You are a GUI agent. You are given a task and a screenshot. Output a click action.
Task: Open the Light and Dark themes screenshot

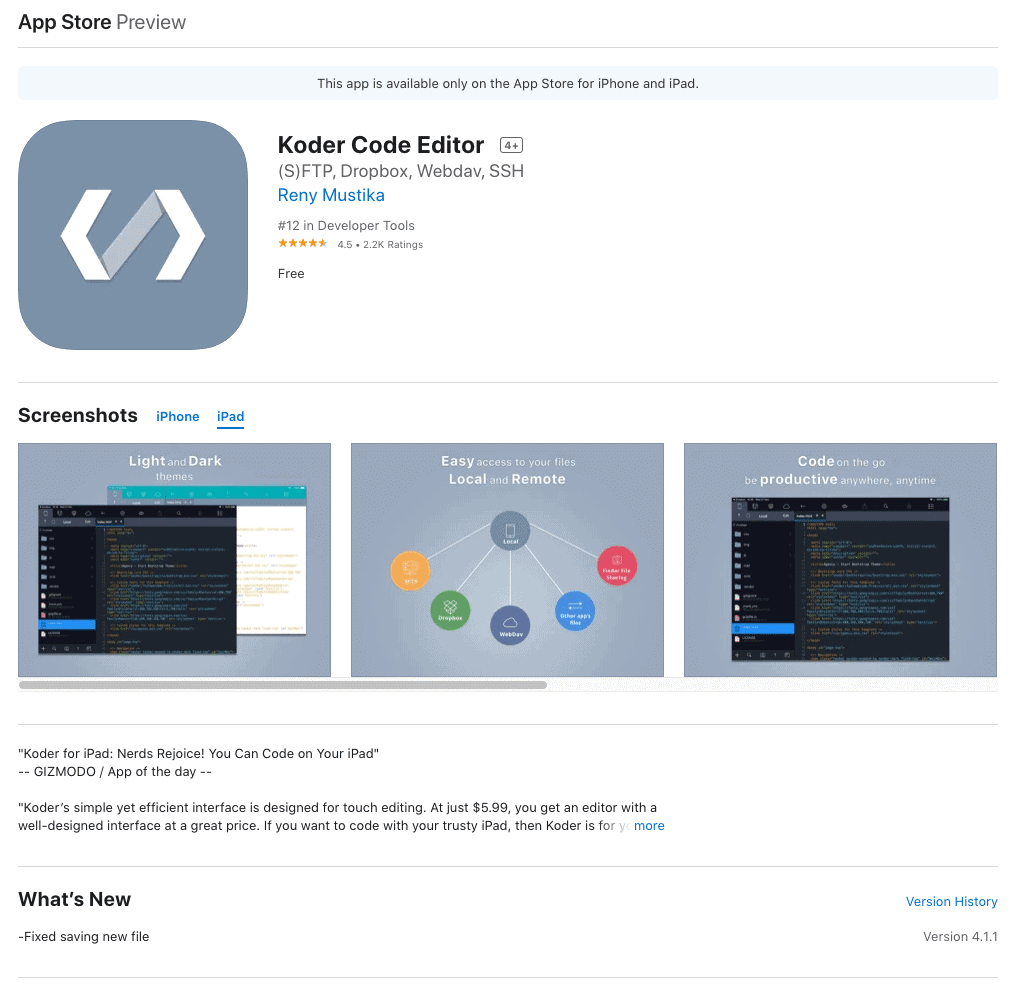(175, 560)
